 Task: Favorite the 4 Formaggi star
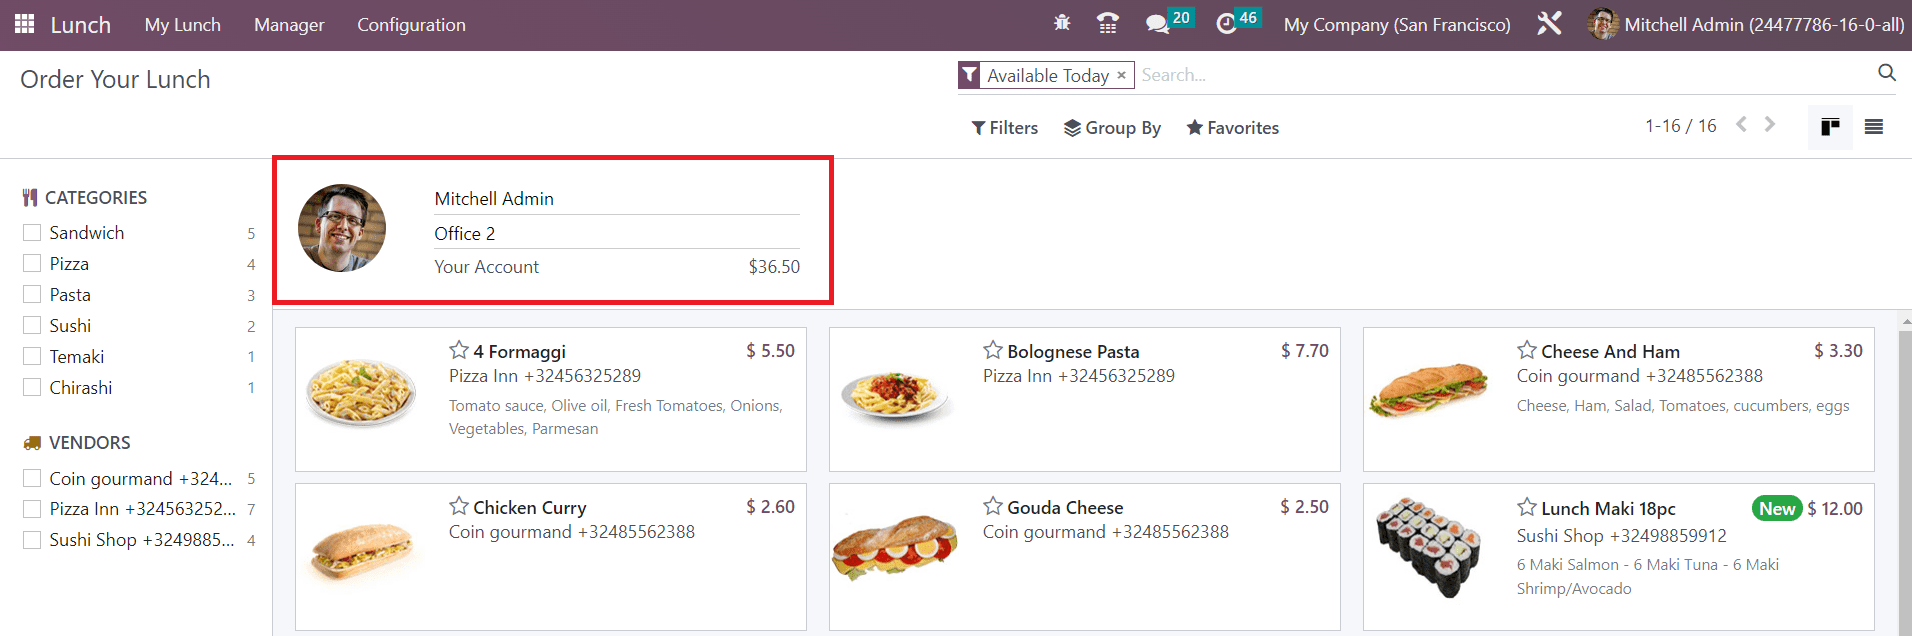(x=459, y=350)
